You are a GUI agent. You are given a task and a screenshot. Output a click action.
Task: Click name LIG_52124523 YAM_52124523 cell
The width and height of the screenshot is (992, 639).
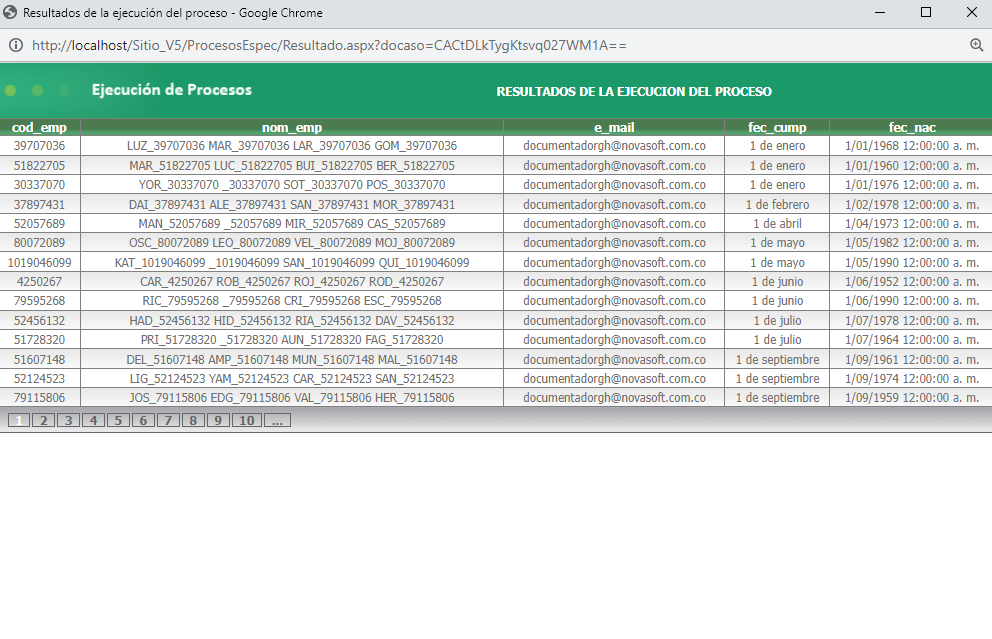pos(292,378)
